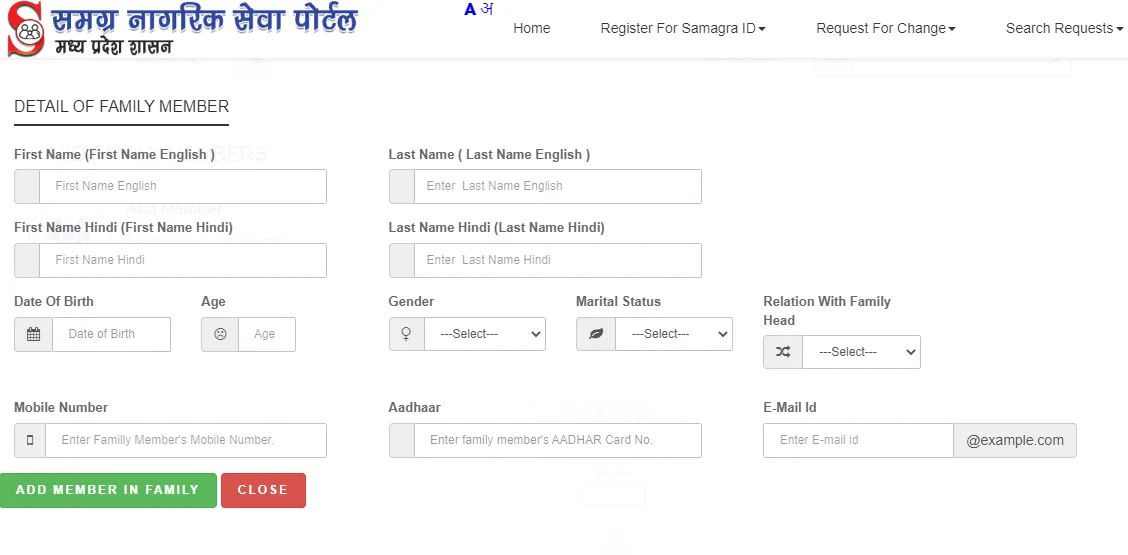The image size is (1128, 555).
Task: Click into the Date of Birth field
Action: [112, 334]
